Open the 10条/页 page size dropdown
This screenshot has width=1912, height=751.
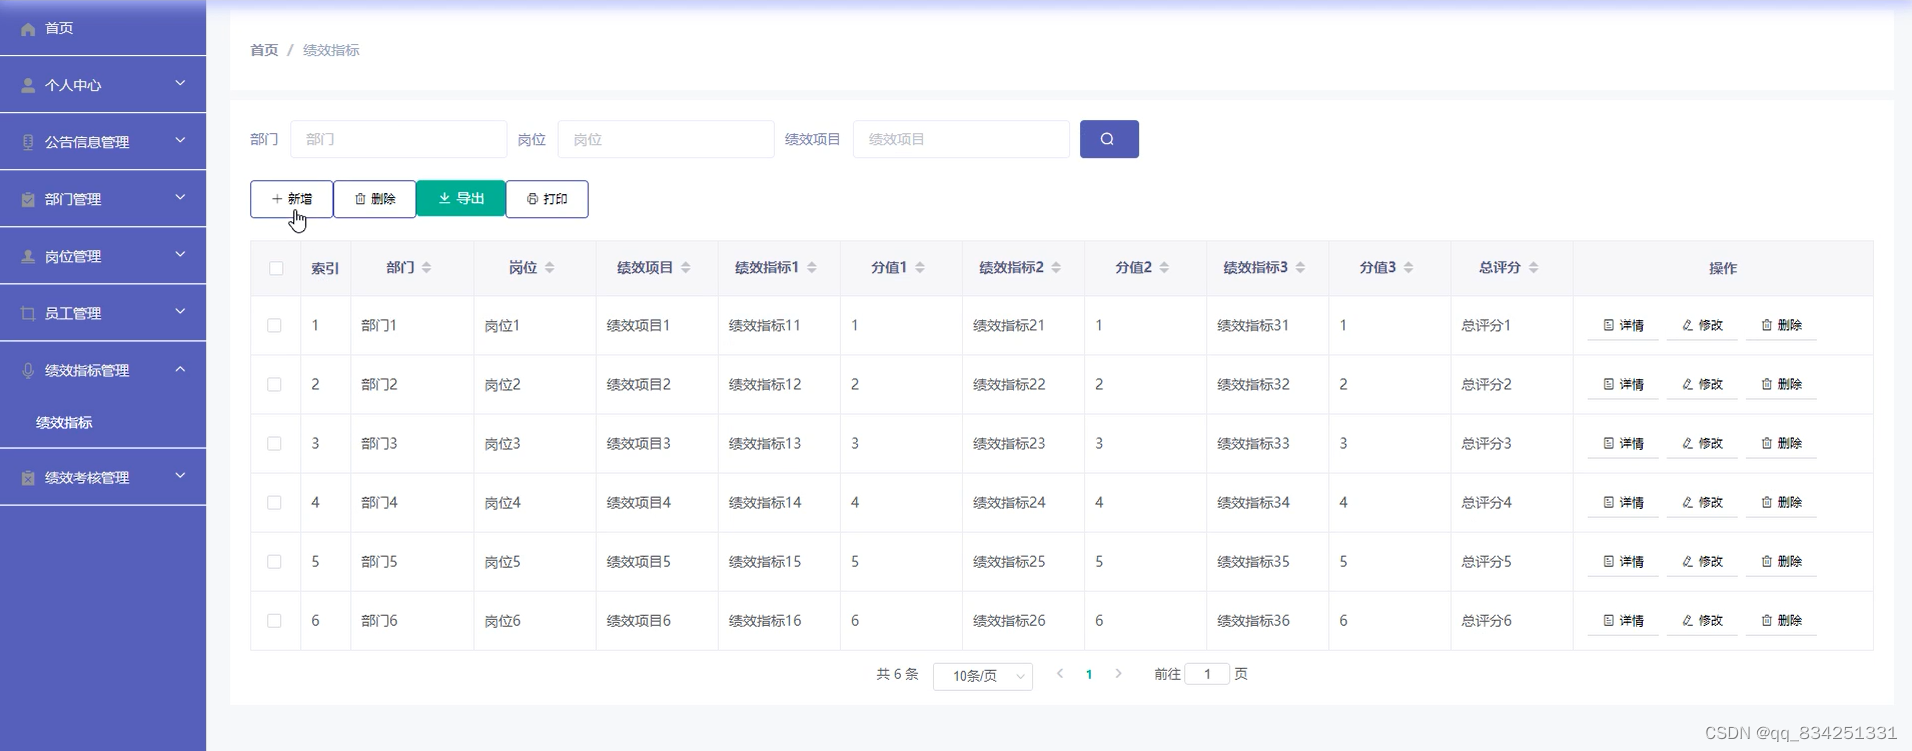[982, 676]
